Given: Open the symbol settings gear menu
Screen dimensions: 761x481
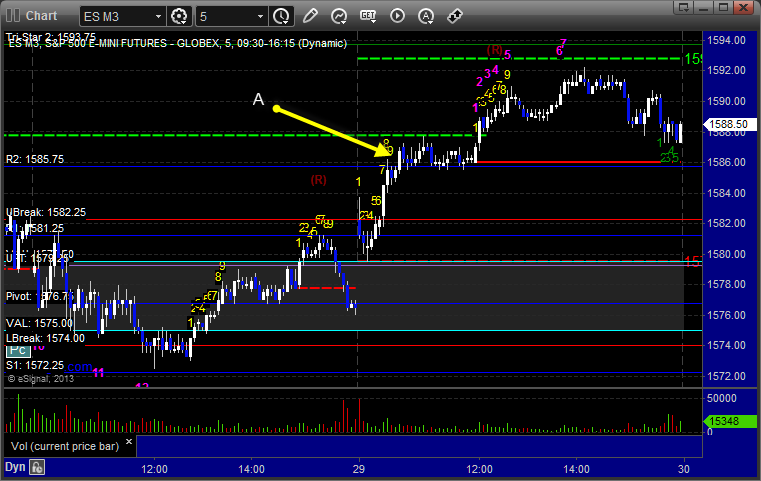Looking at the screenshot, I should click(179, 17).
